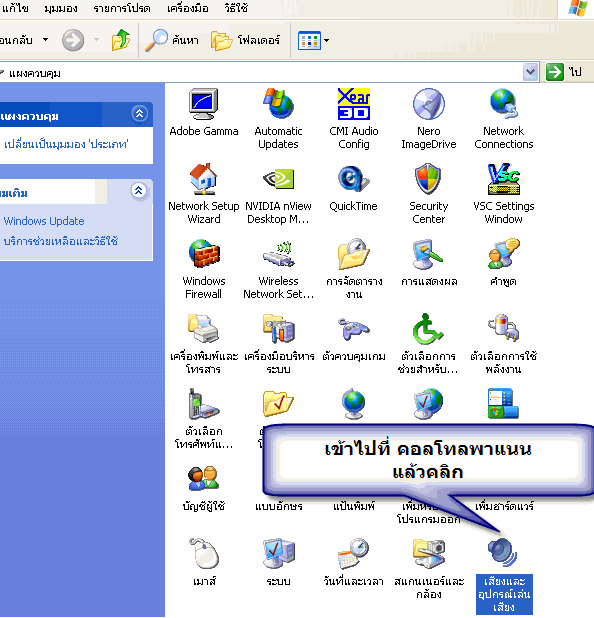Open monitor with globe and checkmark icon
Viewport: 594px width, 618px height.
click(428, 404)
